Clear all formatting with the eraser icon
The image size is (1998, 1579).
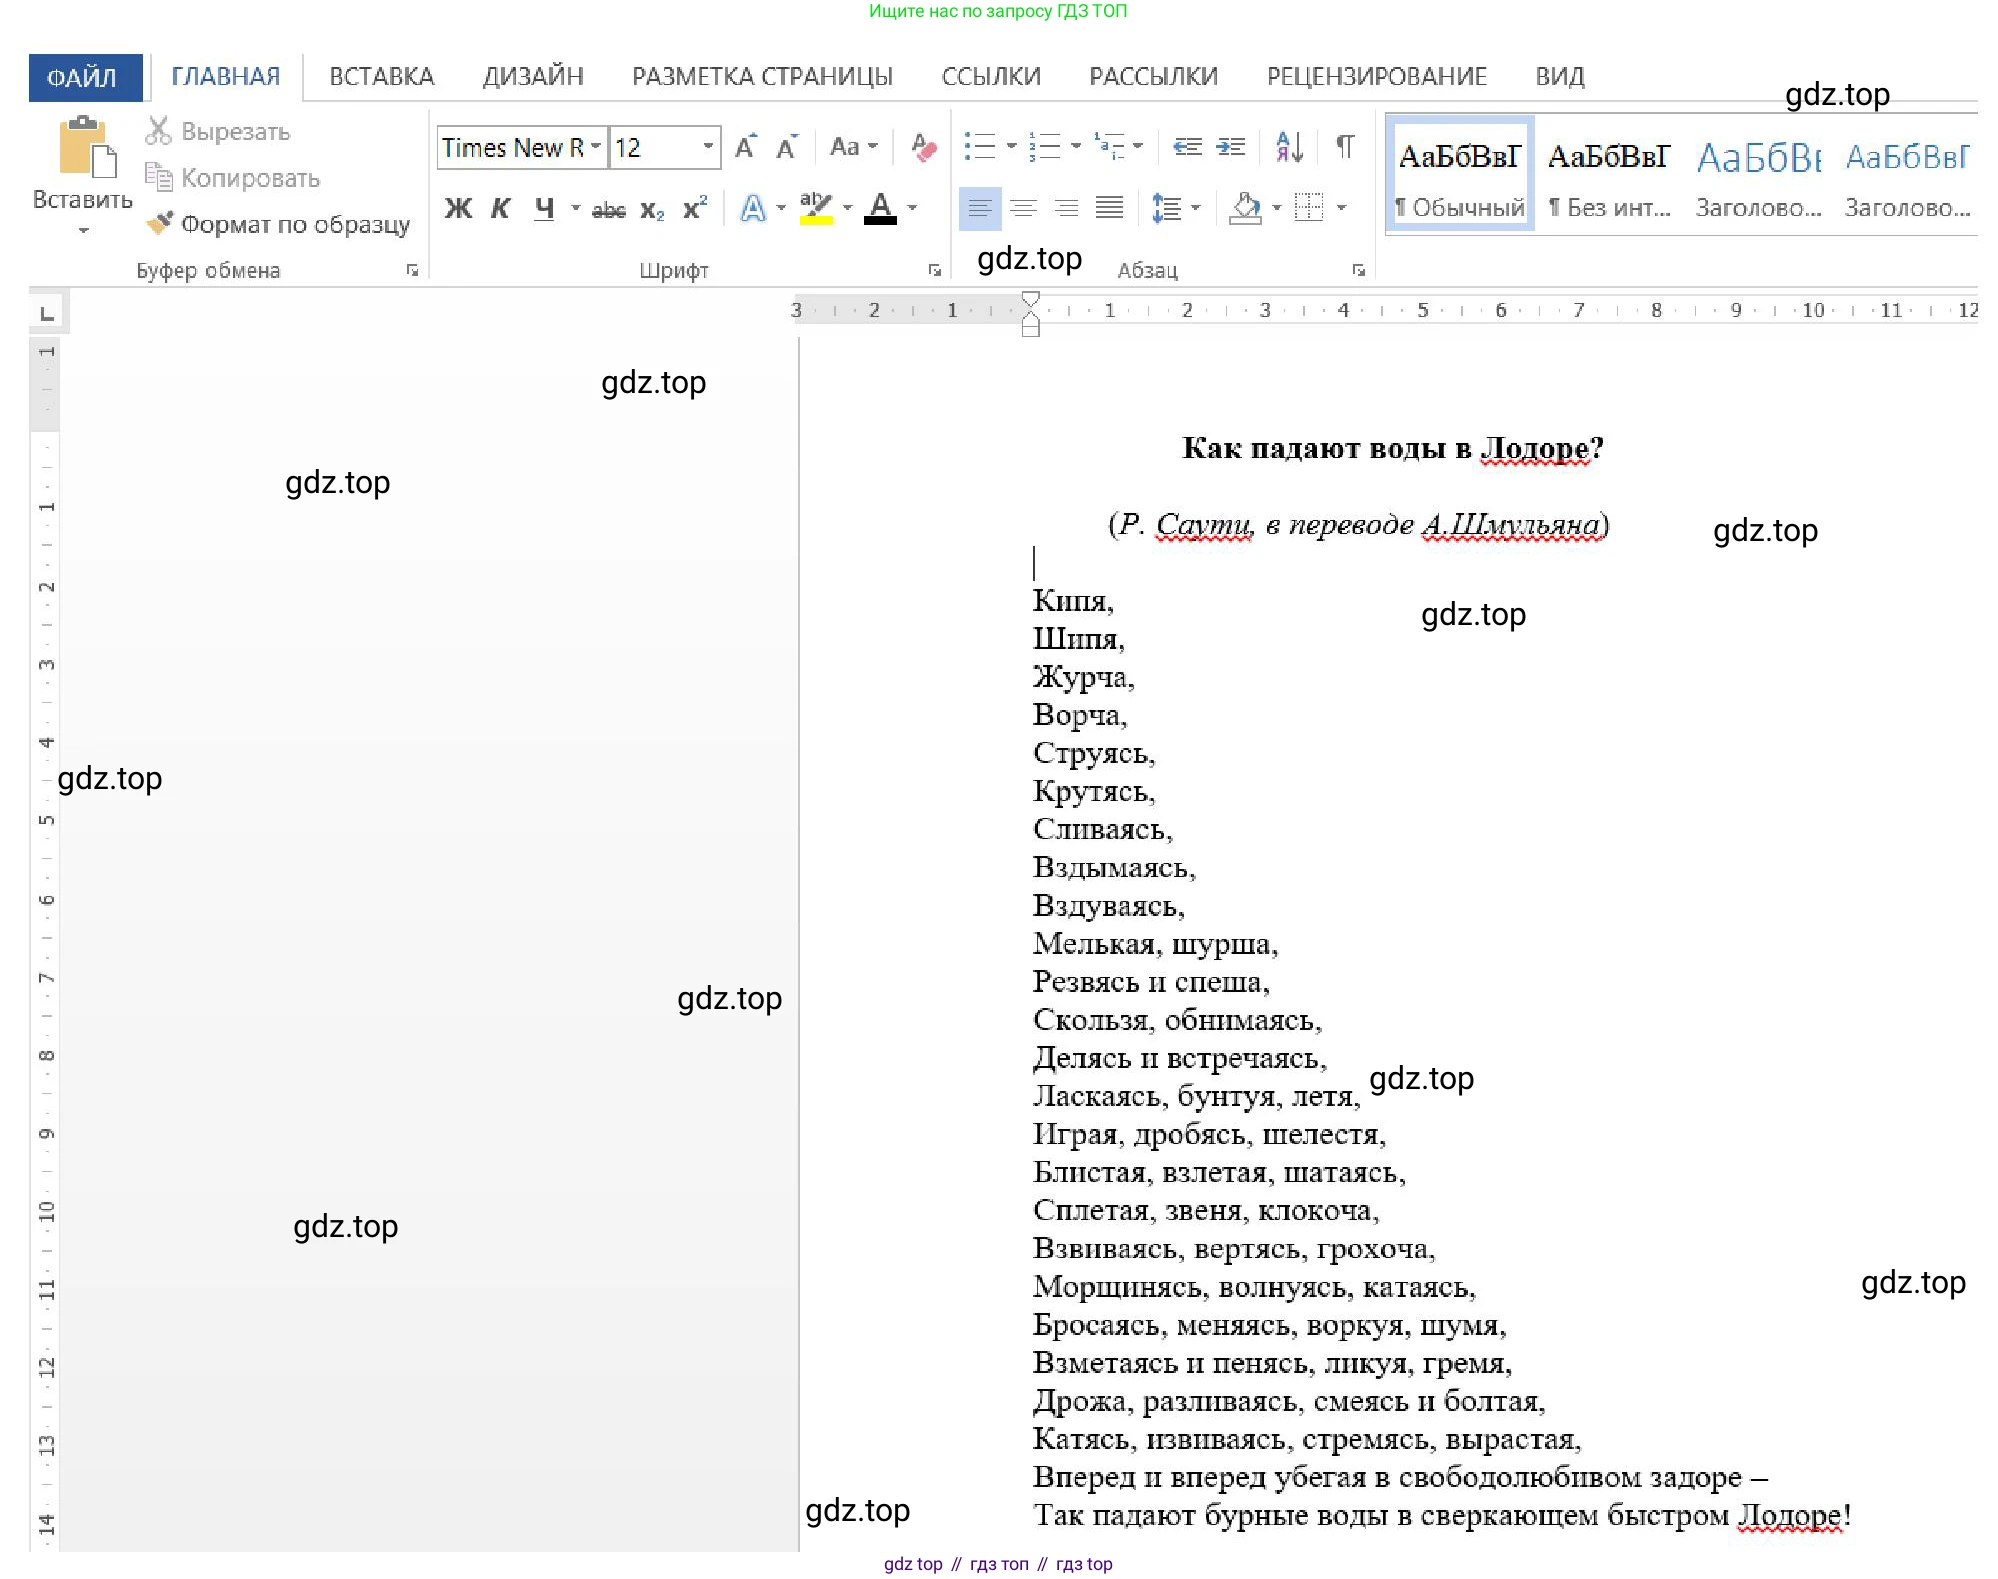click(x=923, y=147)
